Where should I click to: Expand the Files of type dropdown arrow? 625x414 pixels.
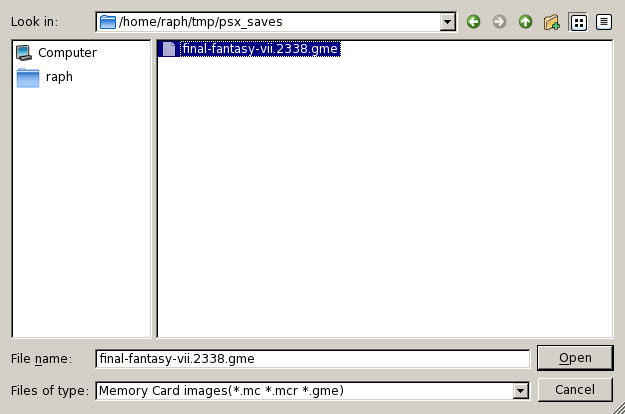pyautogui.click(x=521, y=390)
